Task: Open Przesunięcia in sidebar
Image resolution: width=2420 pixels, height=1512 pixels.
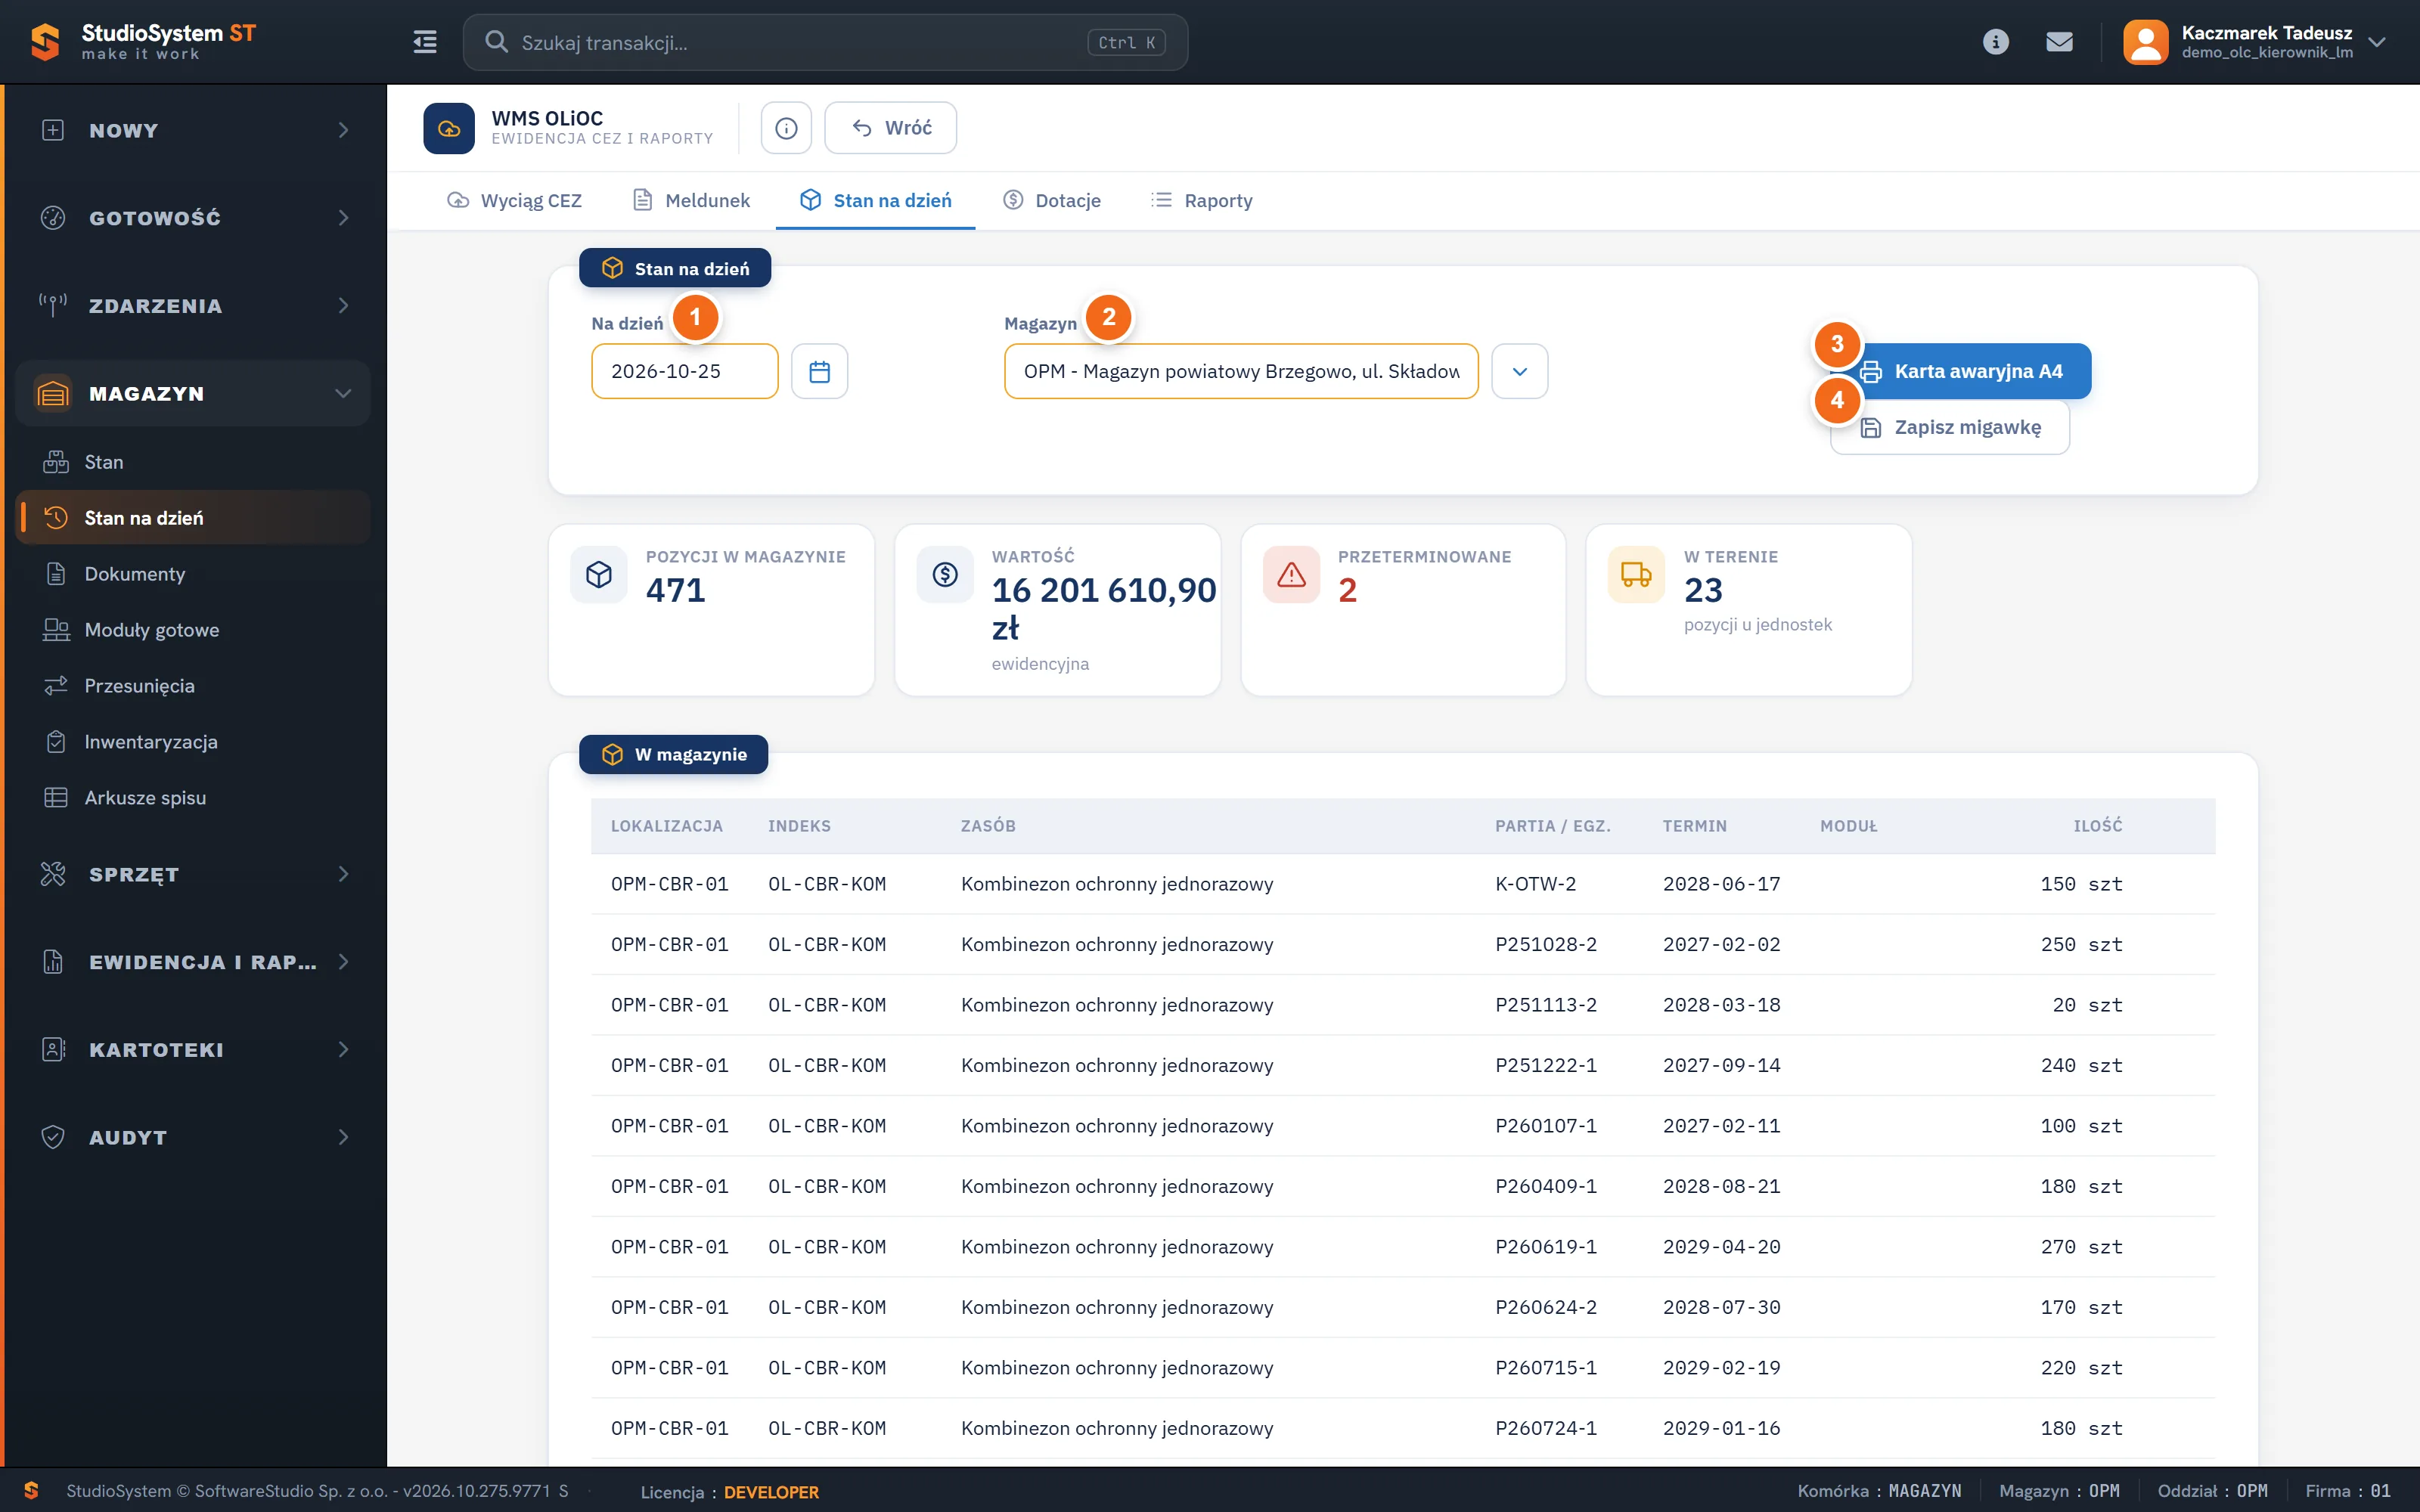Action: pyautogui.click(x=193, y=686)
